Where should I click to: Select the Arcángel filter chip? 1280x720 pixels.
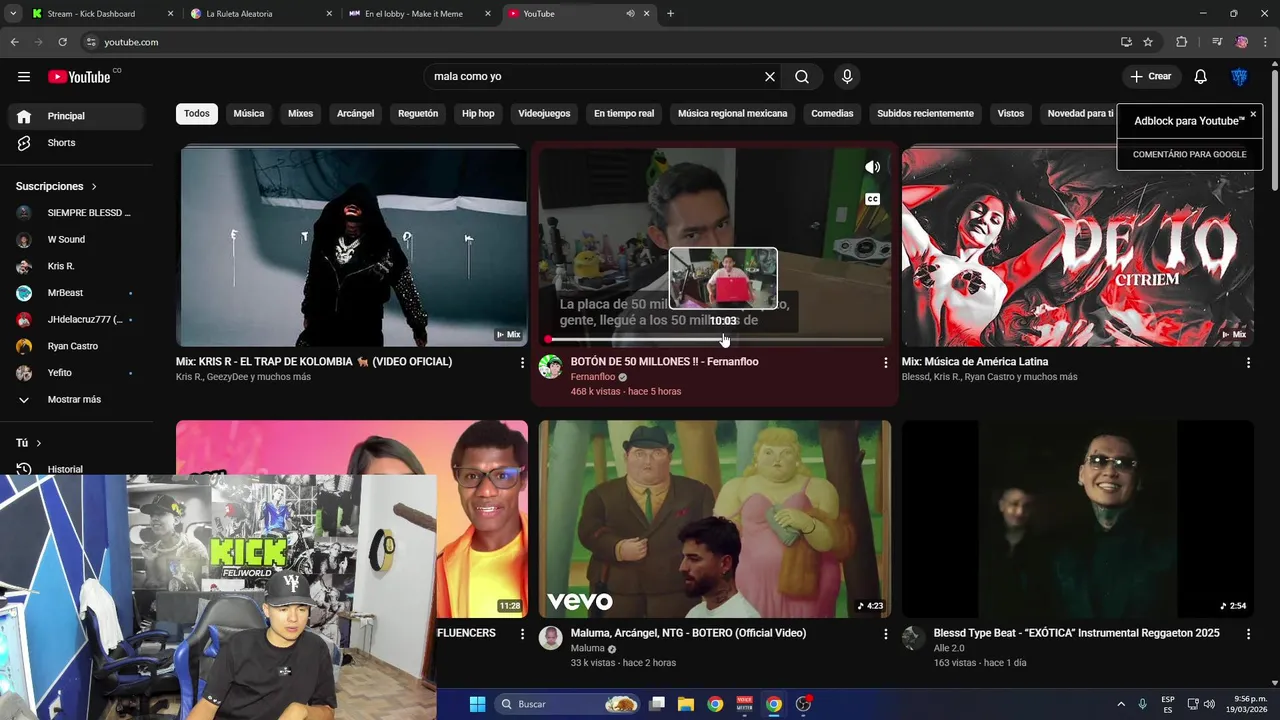pos(355,114)
